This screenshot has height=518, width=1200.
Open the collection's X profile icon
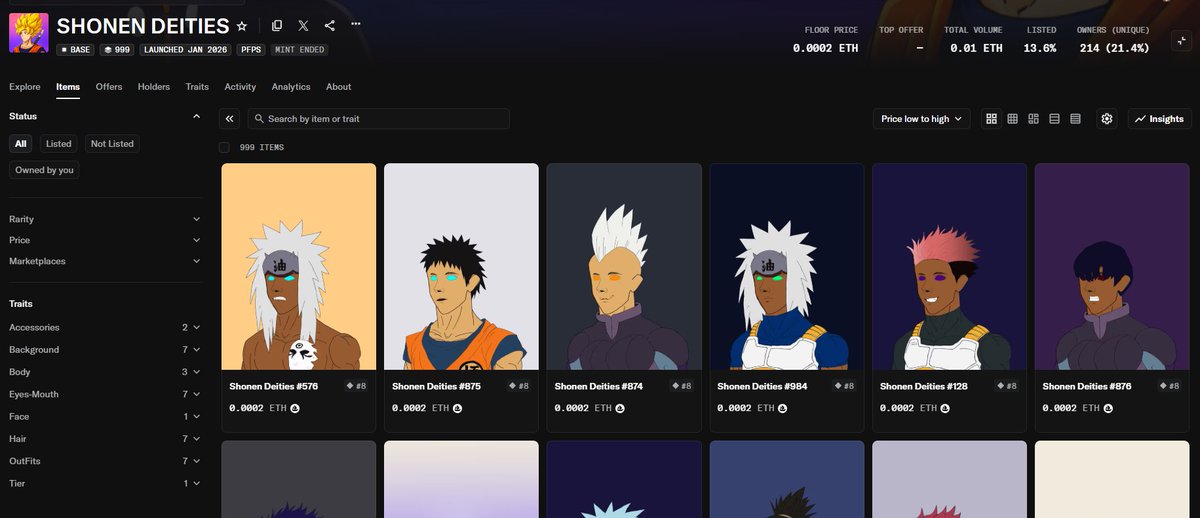coord(303,25)
